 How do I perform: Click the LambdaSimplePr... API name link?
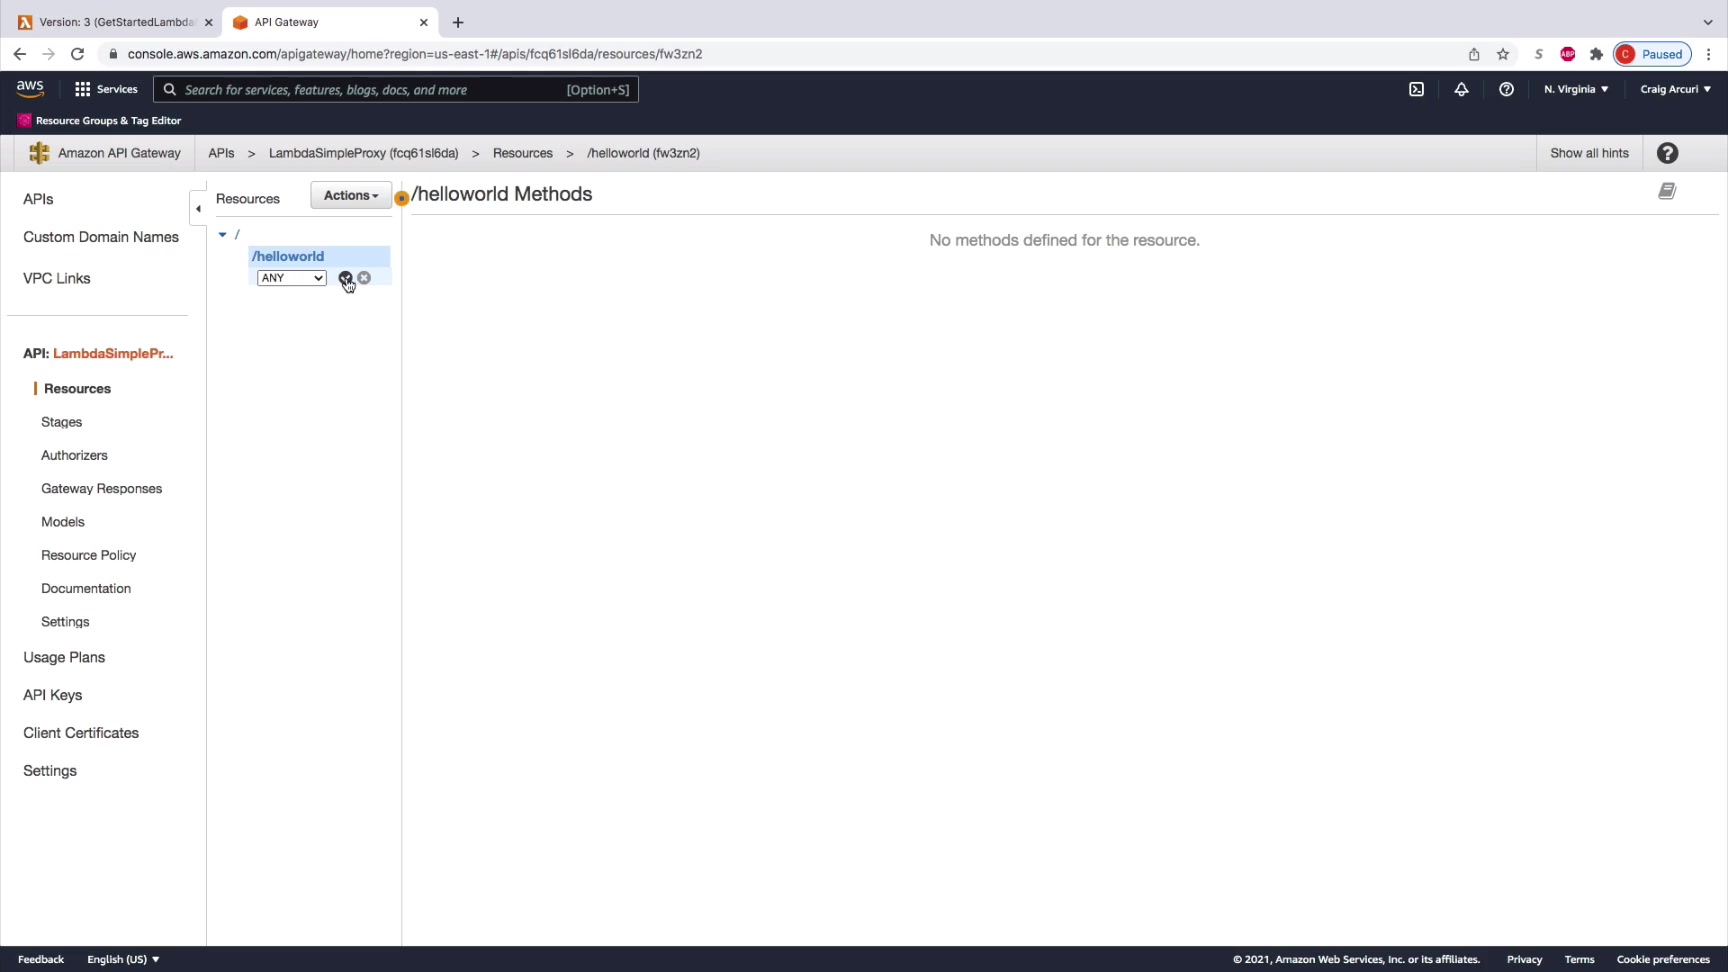[x=113, y=353]
